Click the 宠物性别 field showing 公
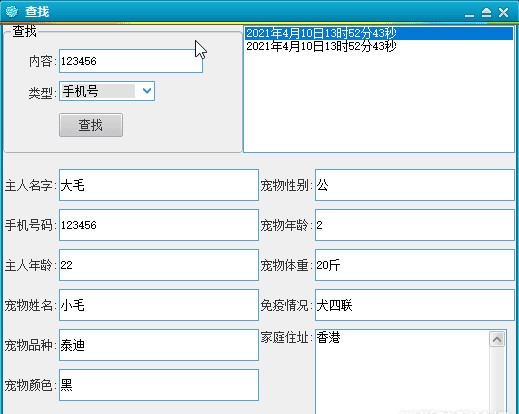 415,185
